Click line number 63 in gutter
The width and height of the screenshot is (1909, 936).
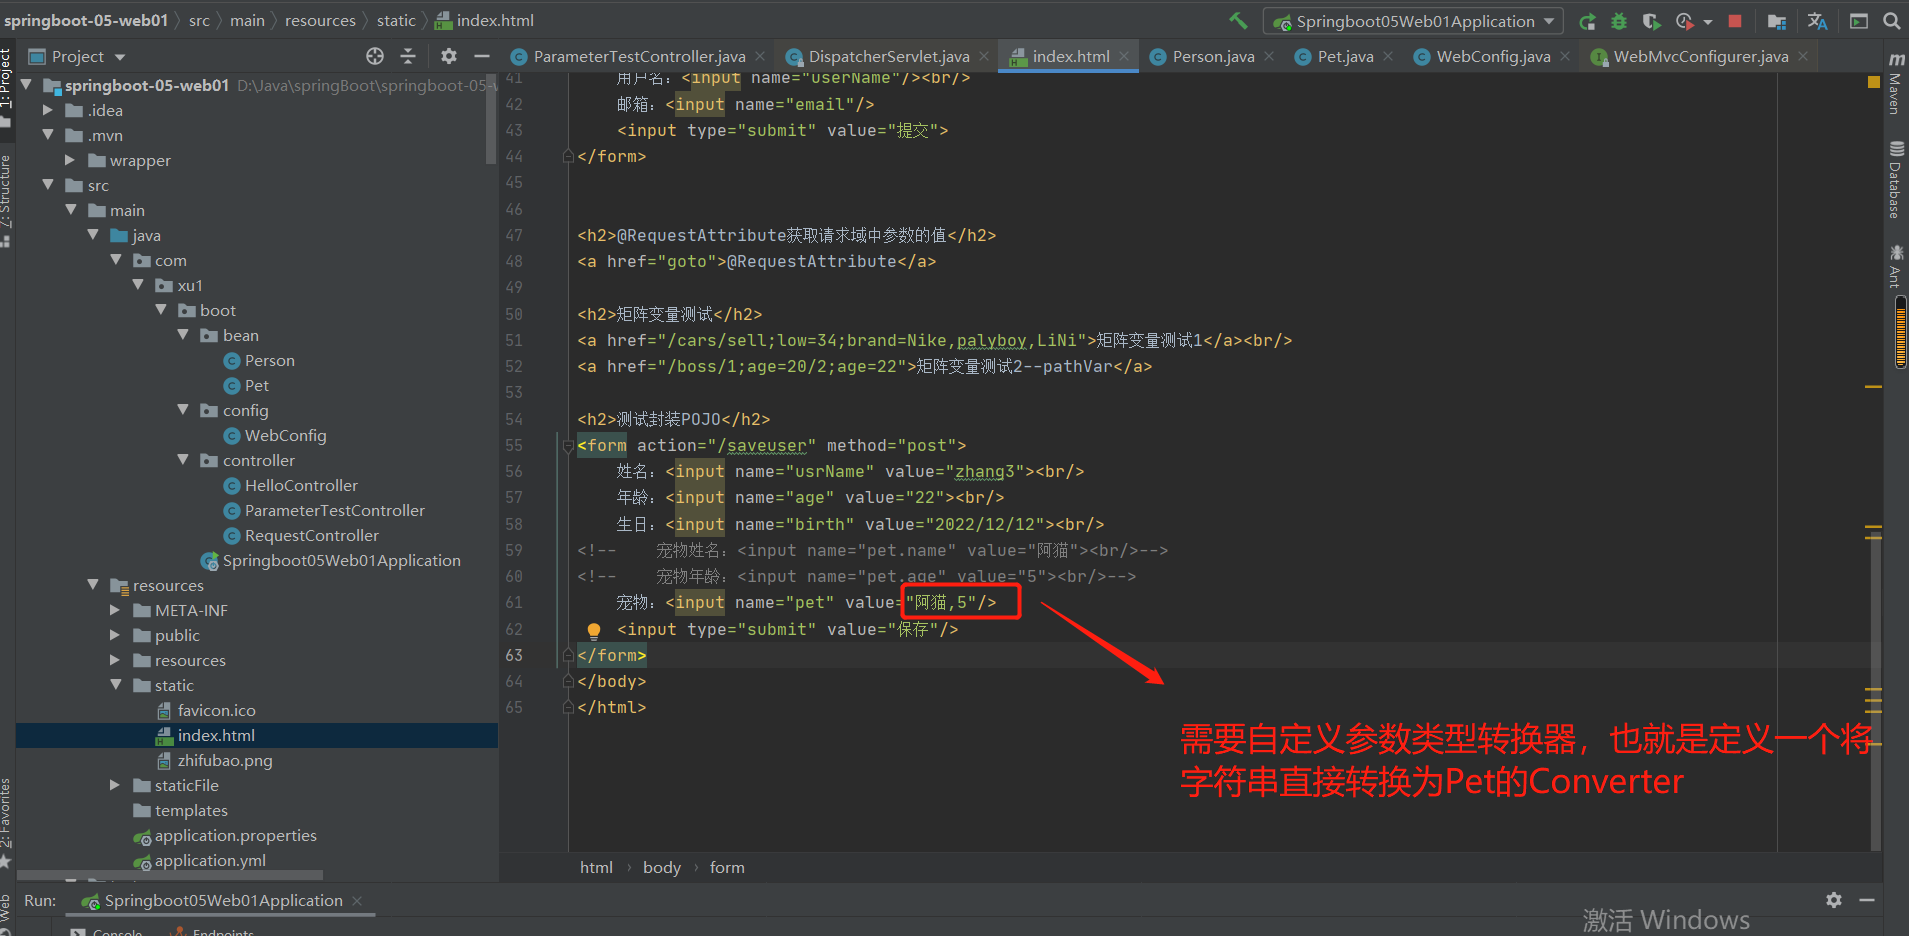(x=514, y=655)
